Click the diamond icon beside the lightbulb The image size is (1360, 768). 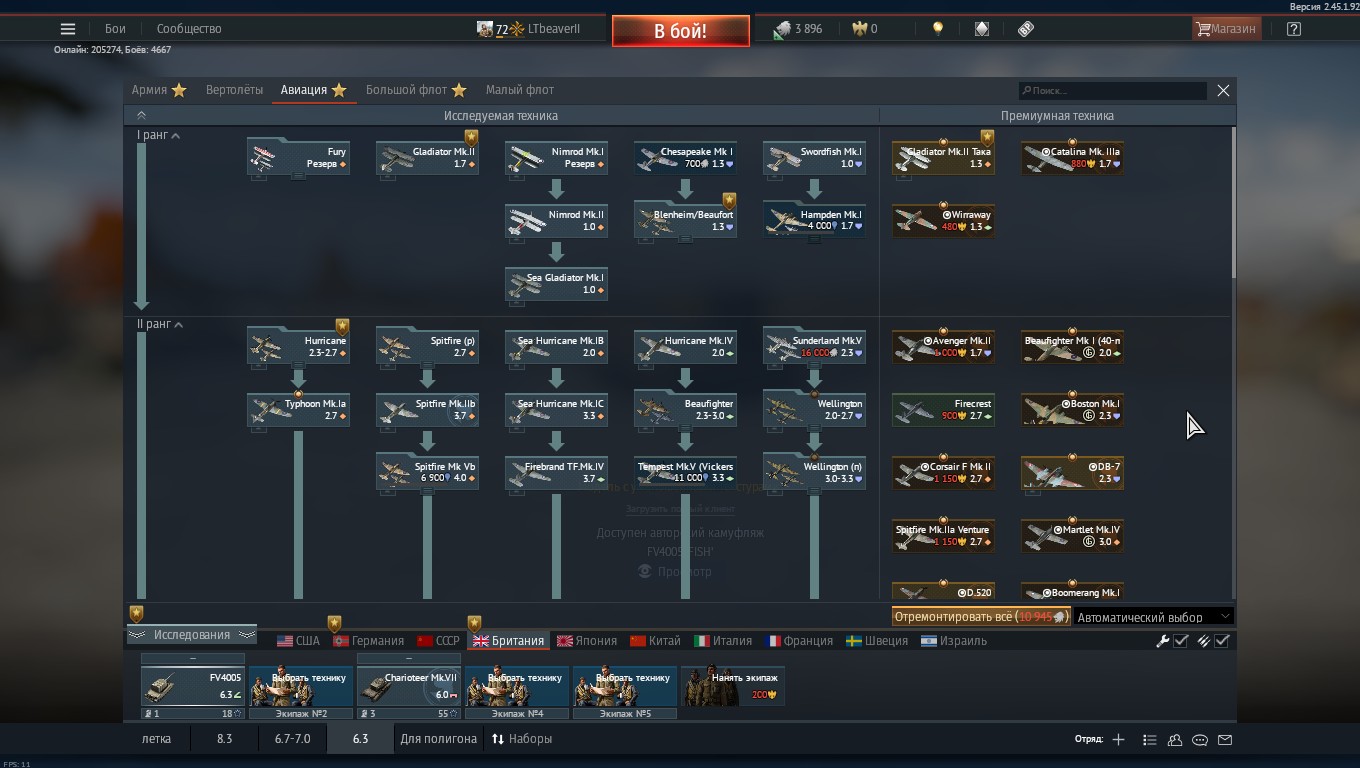pos(982,29)
